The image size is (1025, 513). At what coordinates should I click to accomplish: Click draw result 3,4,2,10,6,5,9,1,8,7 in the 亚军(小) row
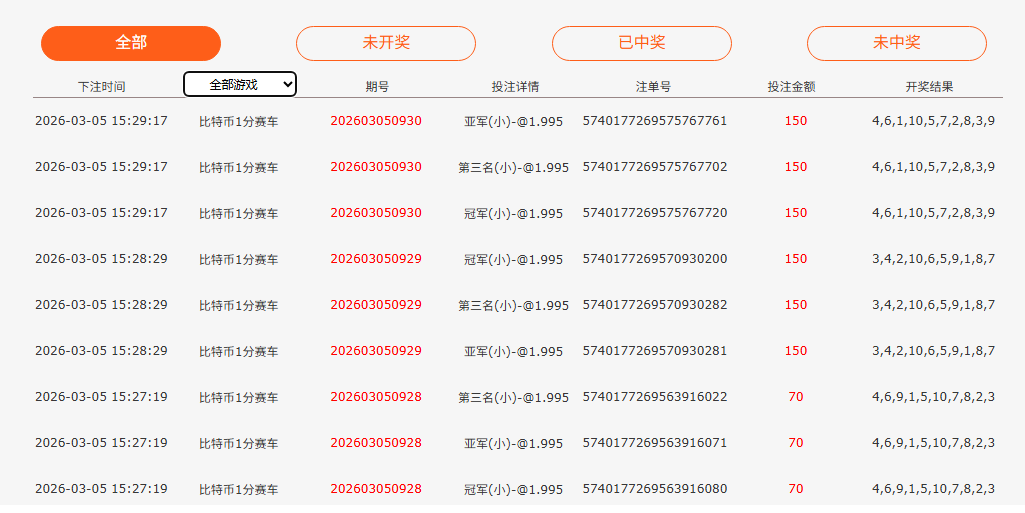click(933, 351)
